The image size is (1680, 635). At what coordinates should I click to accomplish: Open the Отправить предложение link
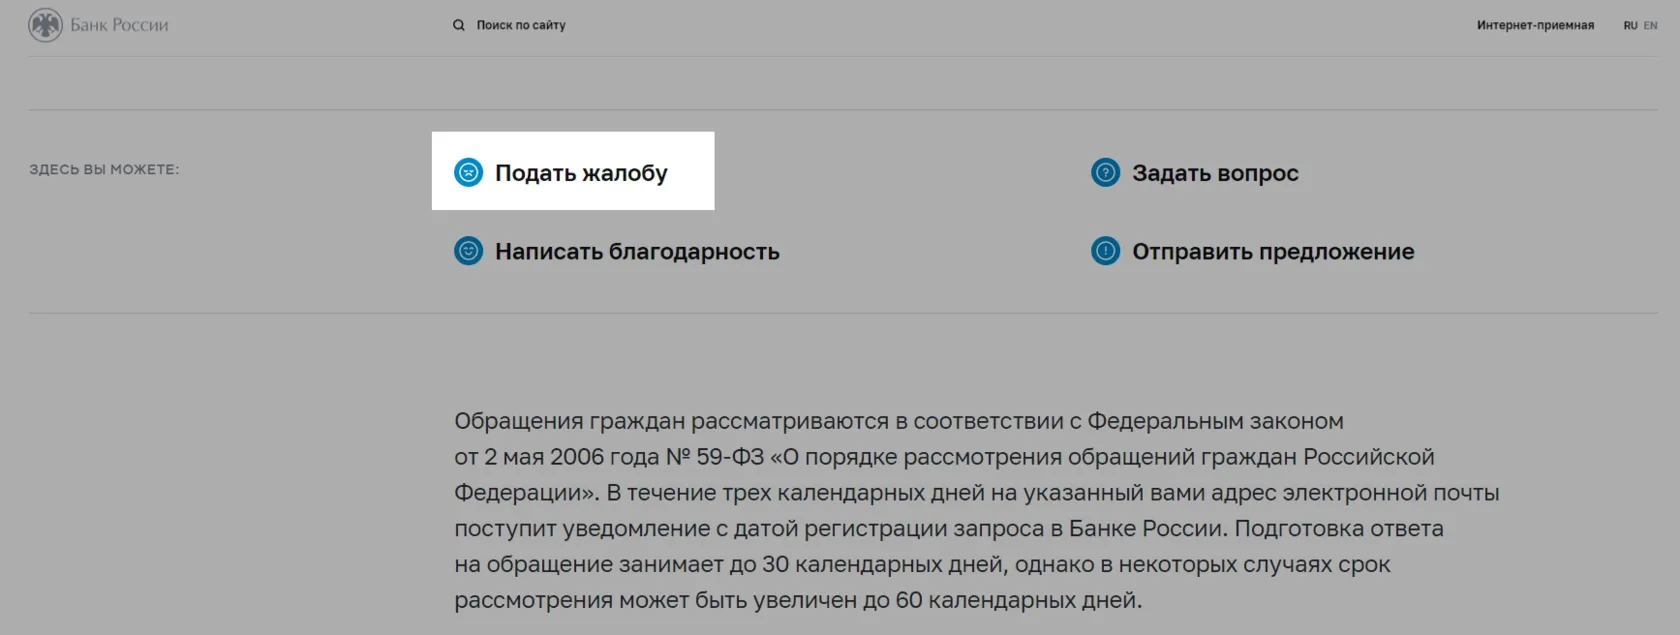tap(1273, 251)
